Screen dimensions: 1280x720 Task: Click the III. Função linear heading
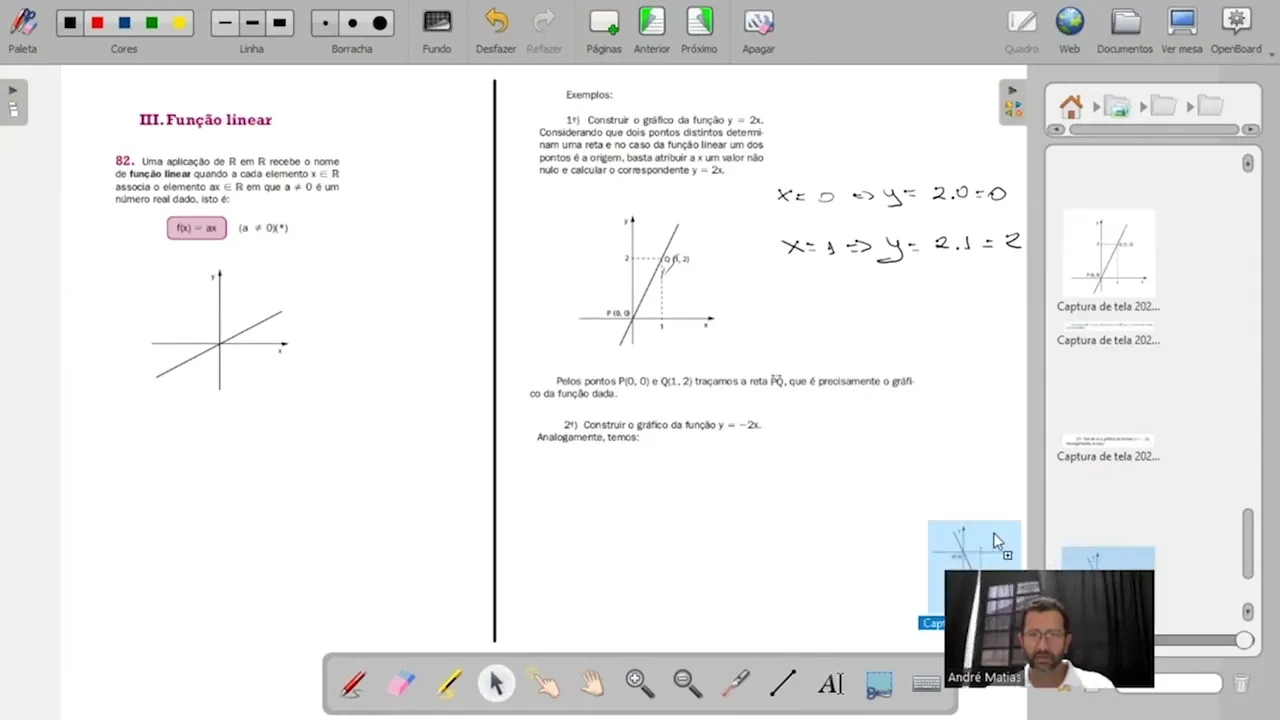click(x=205, y=120)
